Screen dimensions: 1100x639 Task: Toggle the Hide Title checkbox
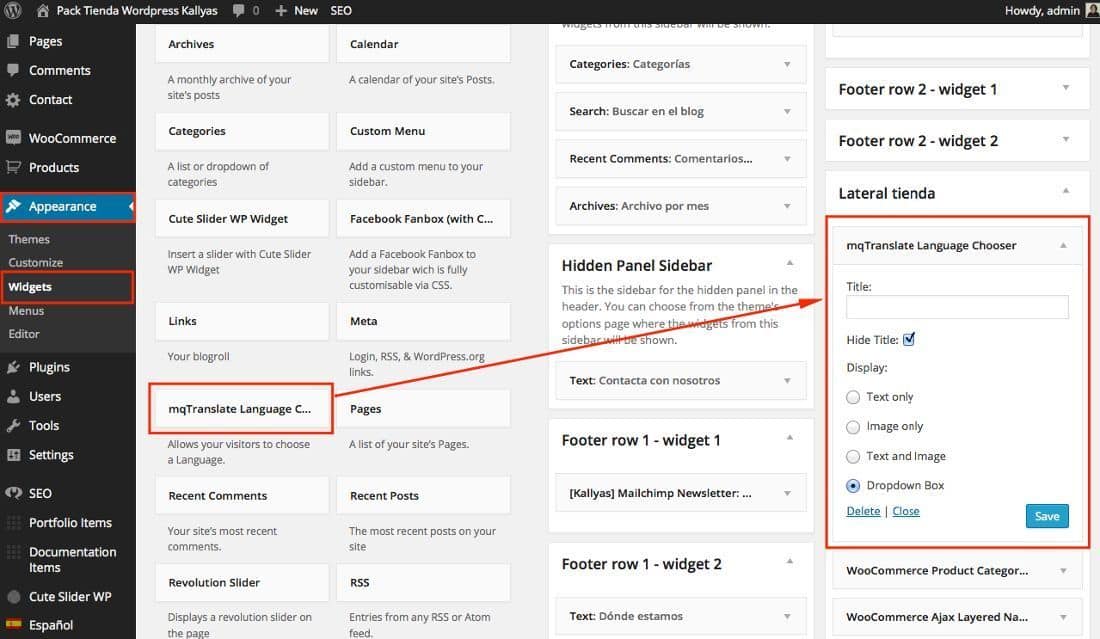pos(909,339)
